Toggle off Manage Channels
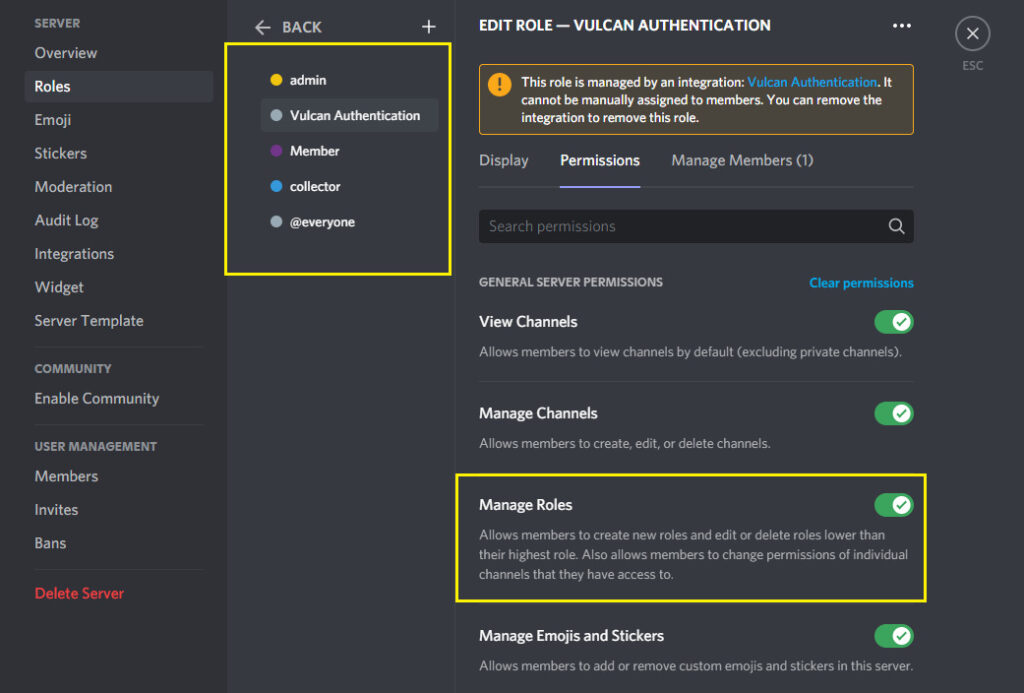 pos(894,413)
